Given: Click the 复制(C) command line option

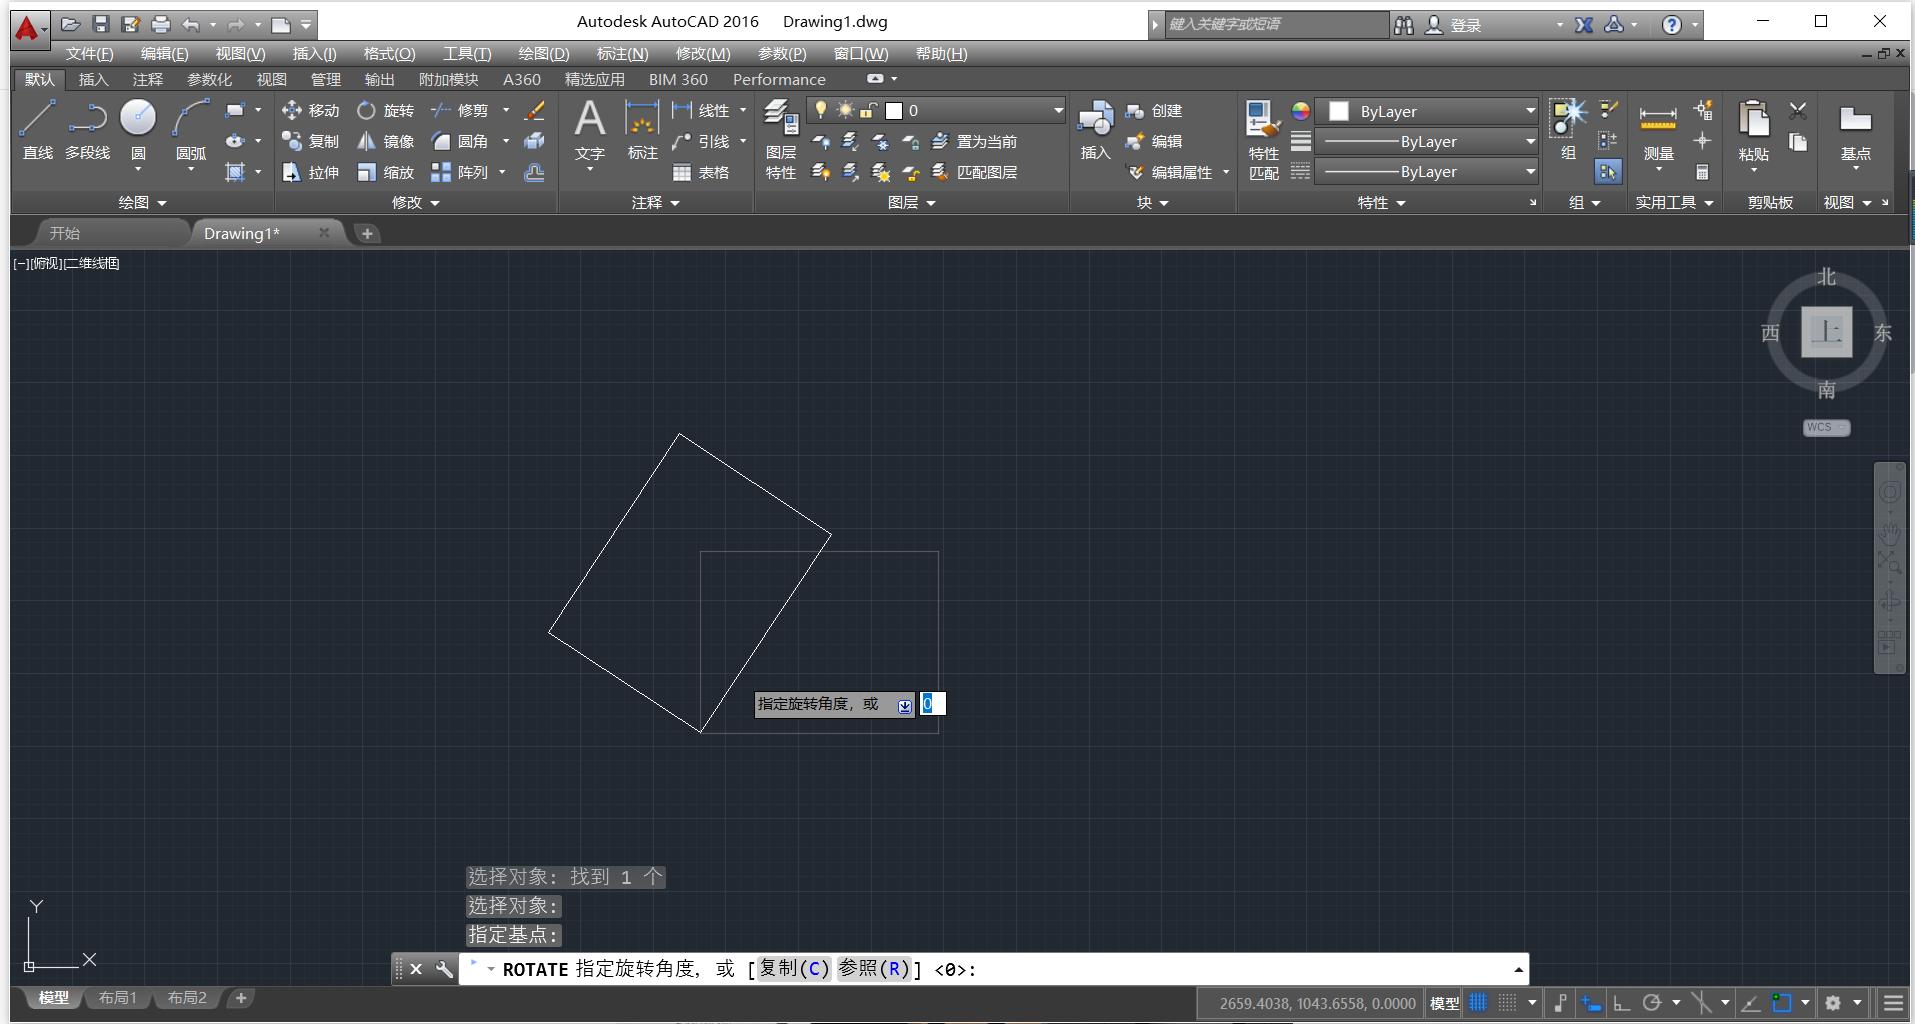Looking at the screenshot, I should pyautogui.click(x=793, y=968).
